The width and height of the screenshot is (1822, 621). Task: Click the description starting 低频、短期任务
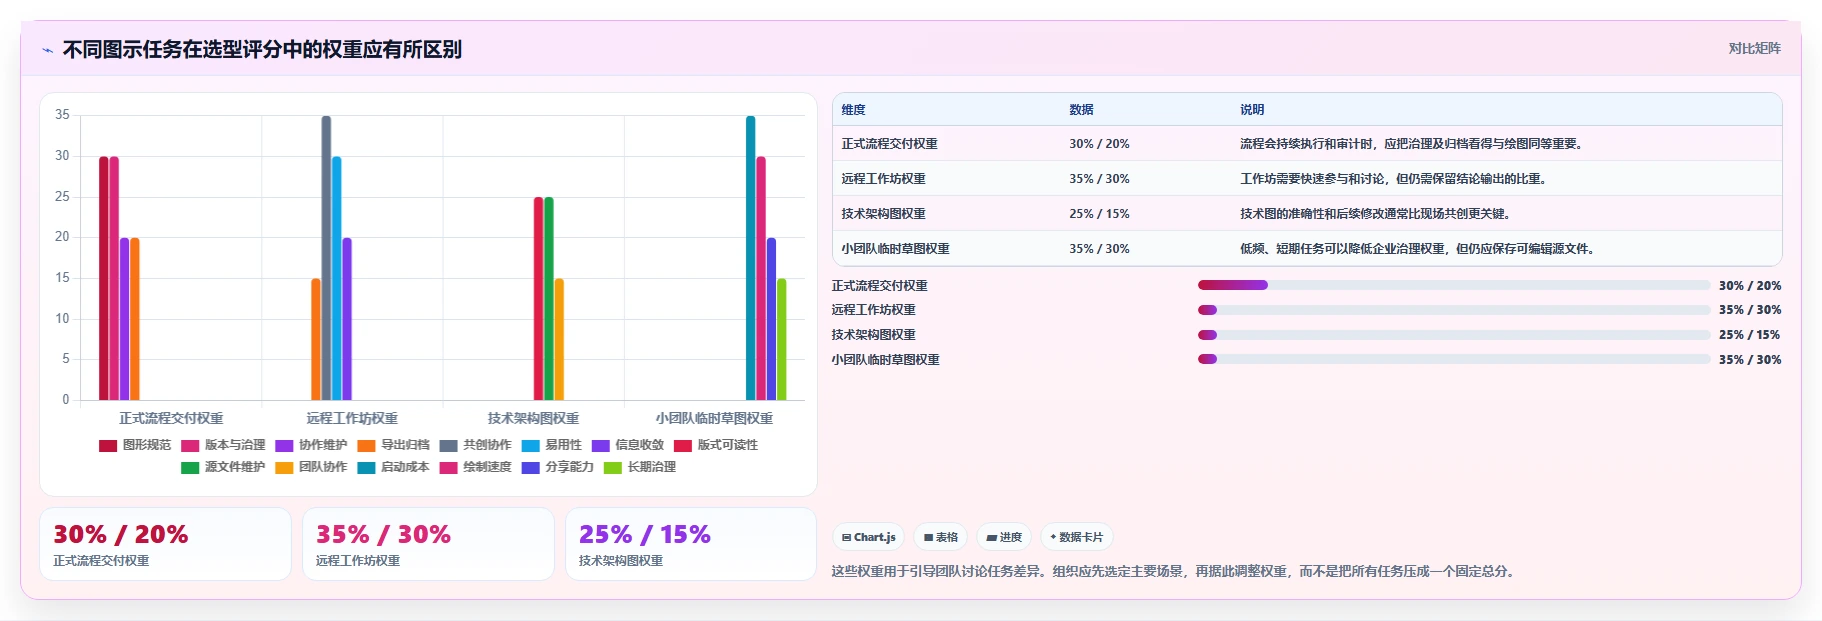(1419, 249)
